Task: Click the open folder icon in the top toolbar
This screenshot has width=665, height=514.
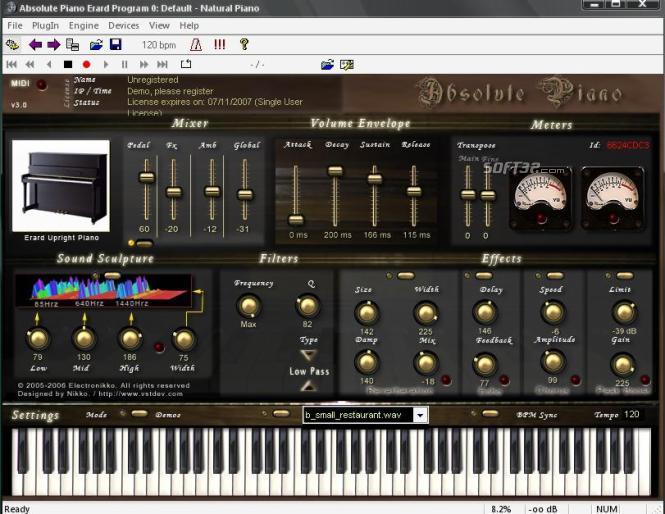Action: [x=96, y=44]
